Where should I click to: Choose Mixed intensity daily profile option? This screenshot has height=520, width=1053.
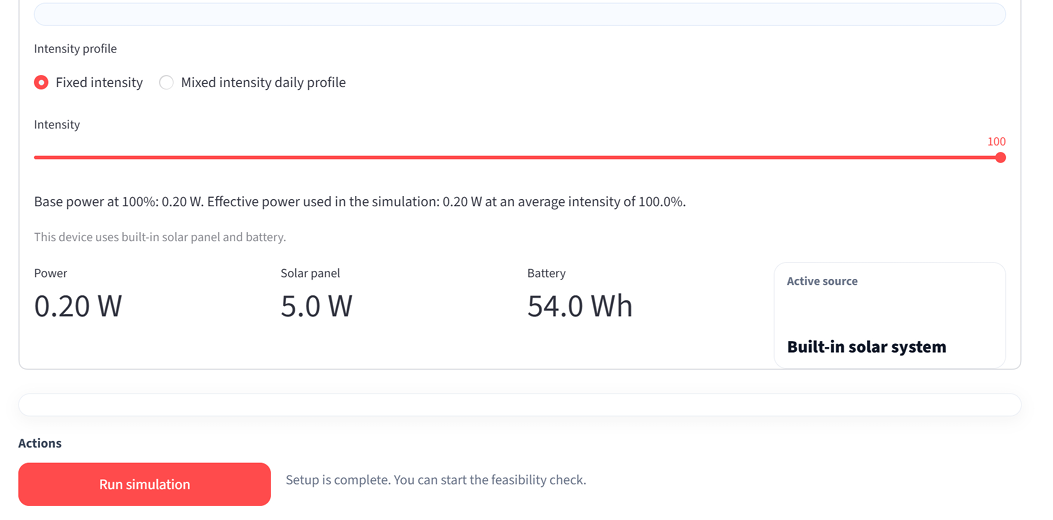167,83
